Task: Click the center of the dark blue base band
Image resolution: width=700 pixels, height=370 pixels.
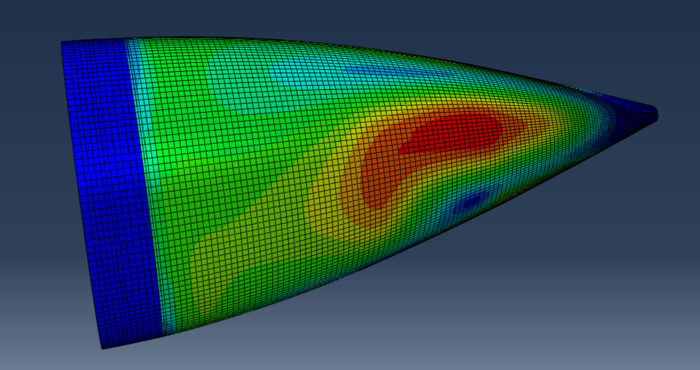Action: (x=111, y=192)
